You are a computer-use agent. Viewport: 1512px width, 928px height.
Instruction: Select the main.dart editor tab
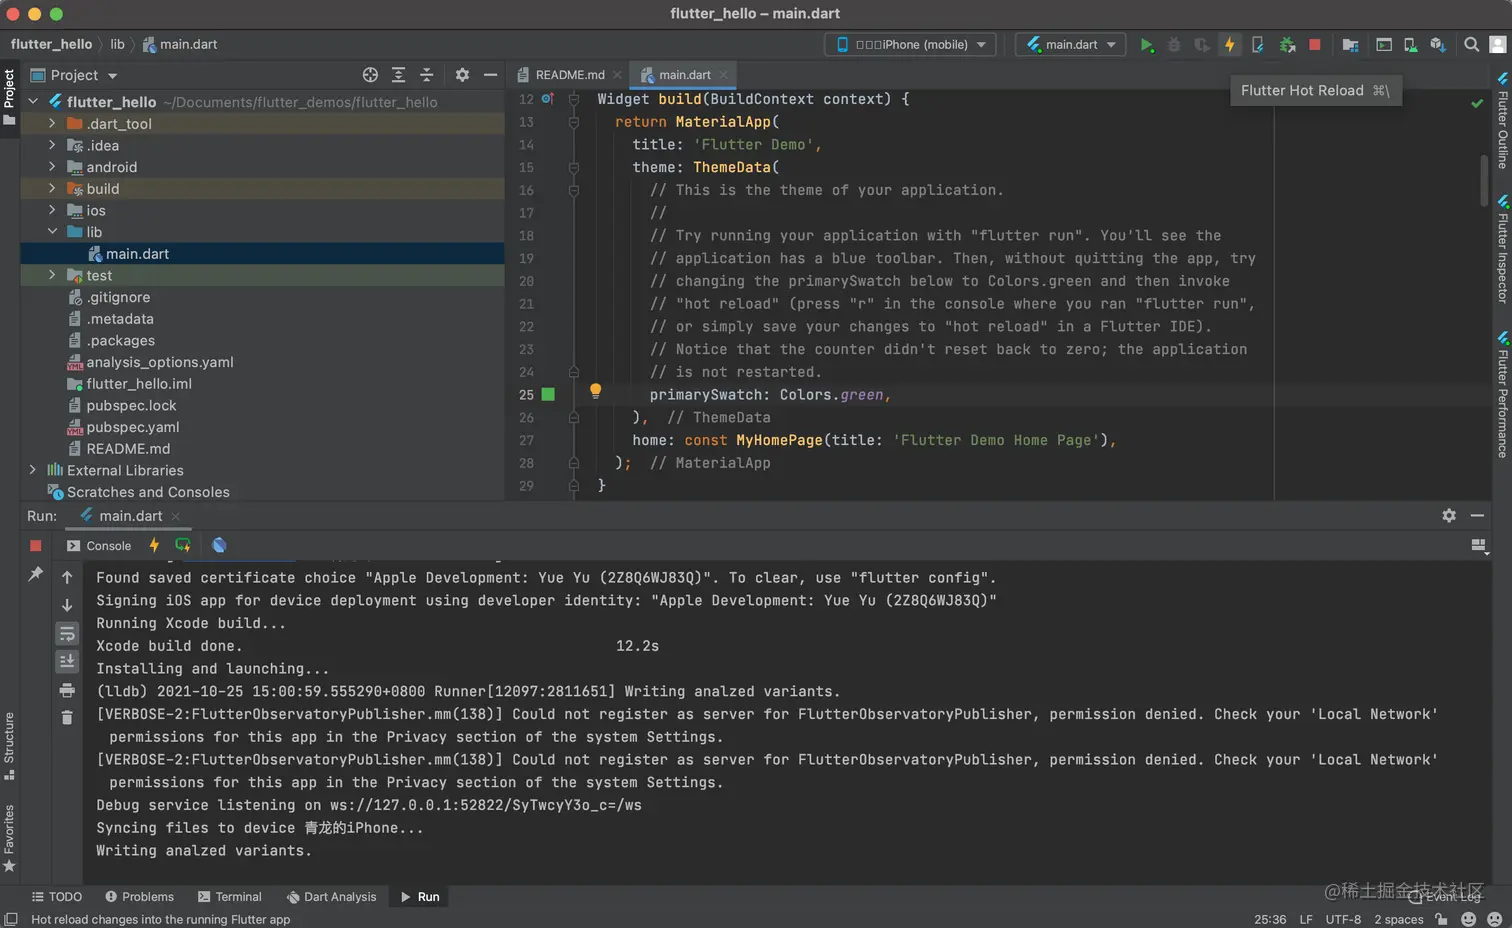684,75
